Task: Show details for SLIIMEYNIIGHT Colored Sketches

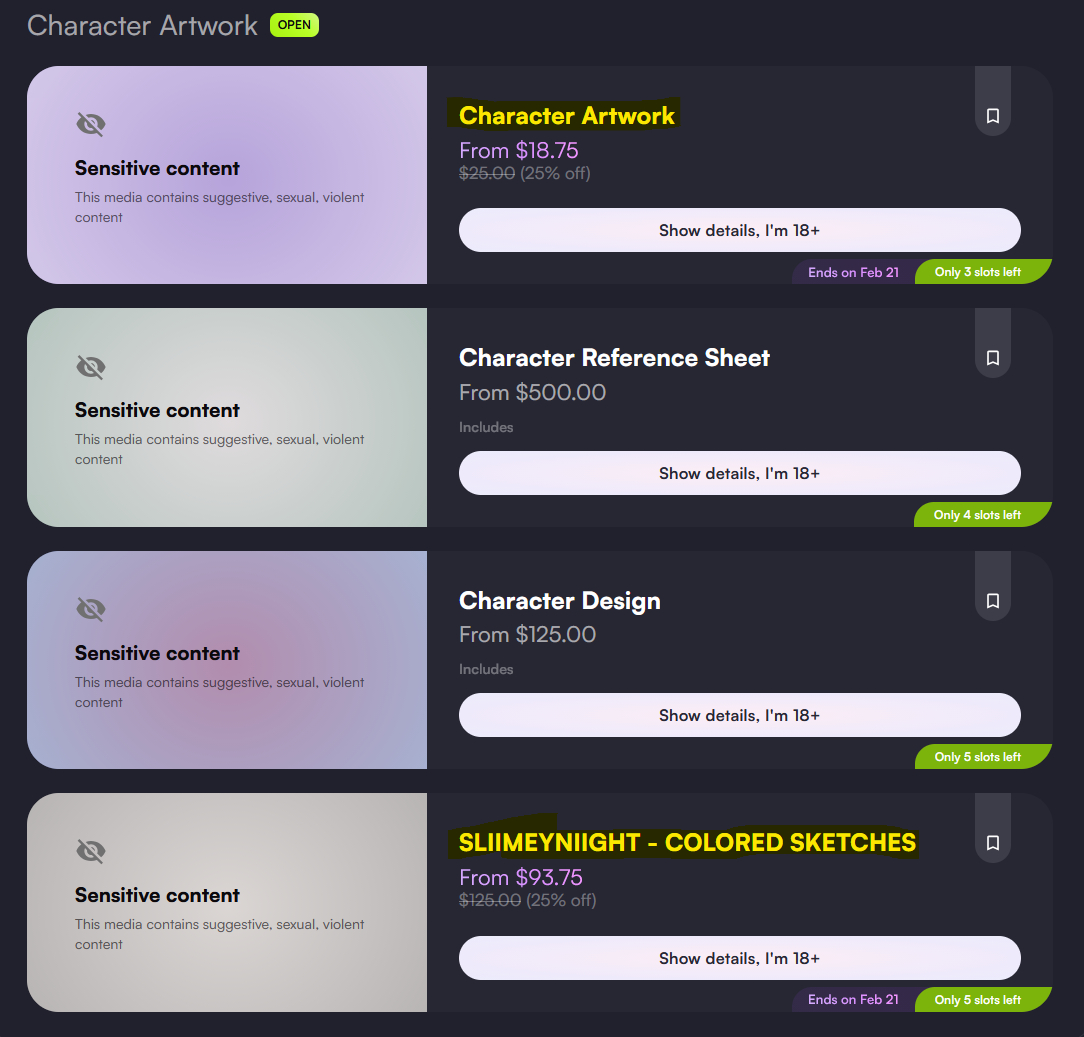Action: point(739,958)
